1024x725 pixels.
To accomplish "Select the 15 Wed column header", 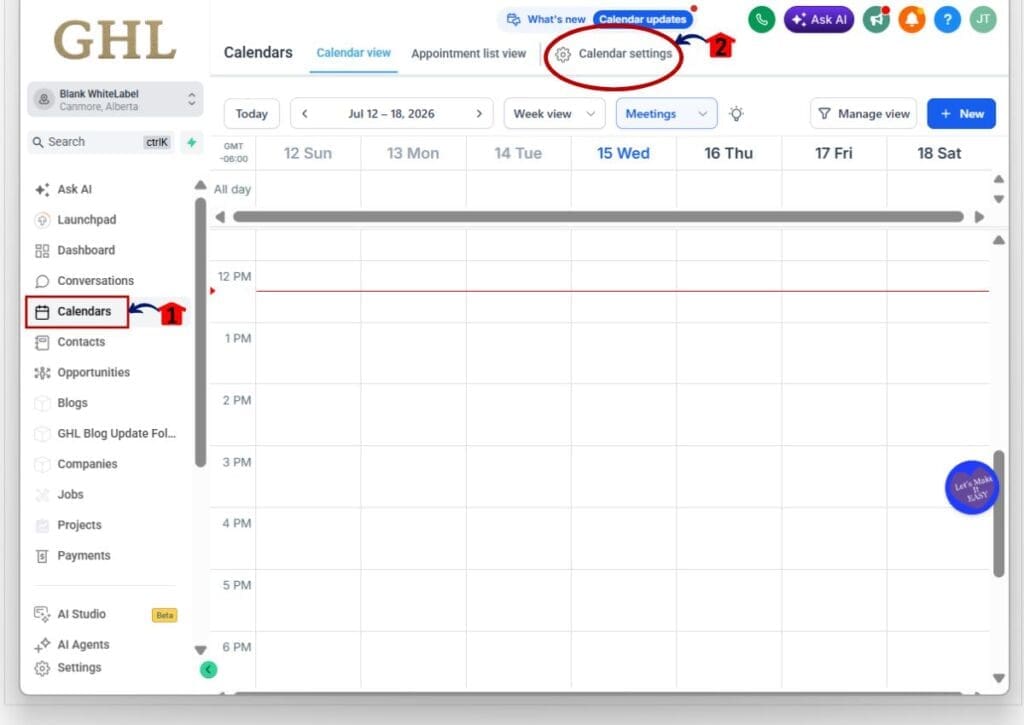I will [623, 153].
